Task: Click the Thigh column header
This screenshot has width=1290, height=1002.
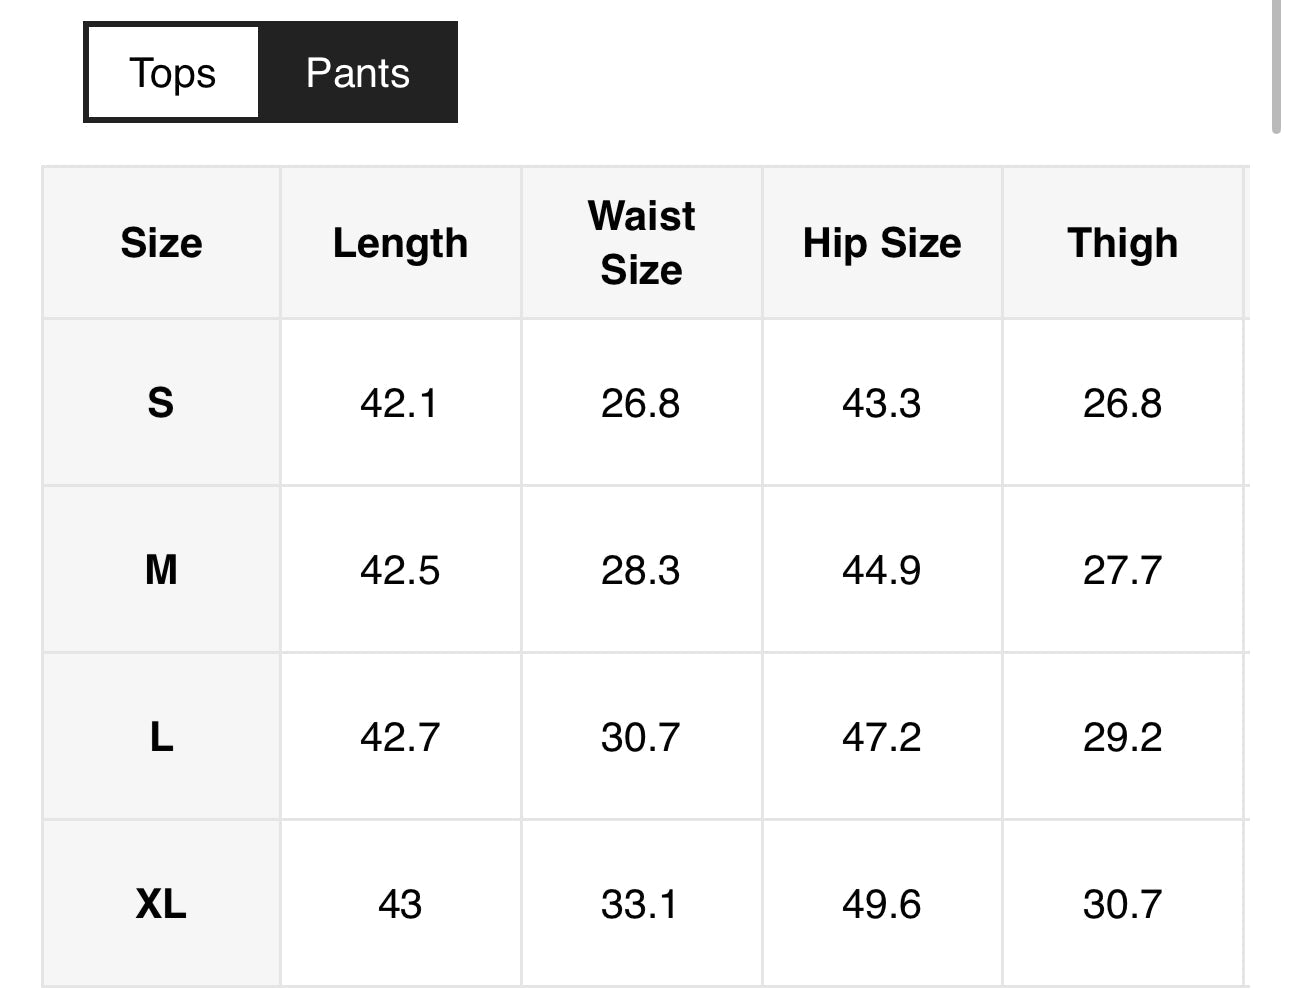Action: tap(1122, 243)
